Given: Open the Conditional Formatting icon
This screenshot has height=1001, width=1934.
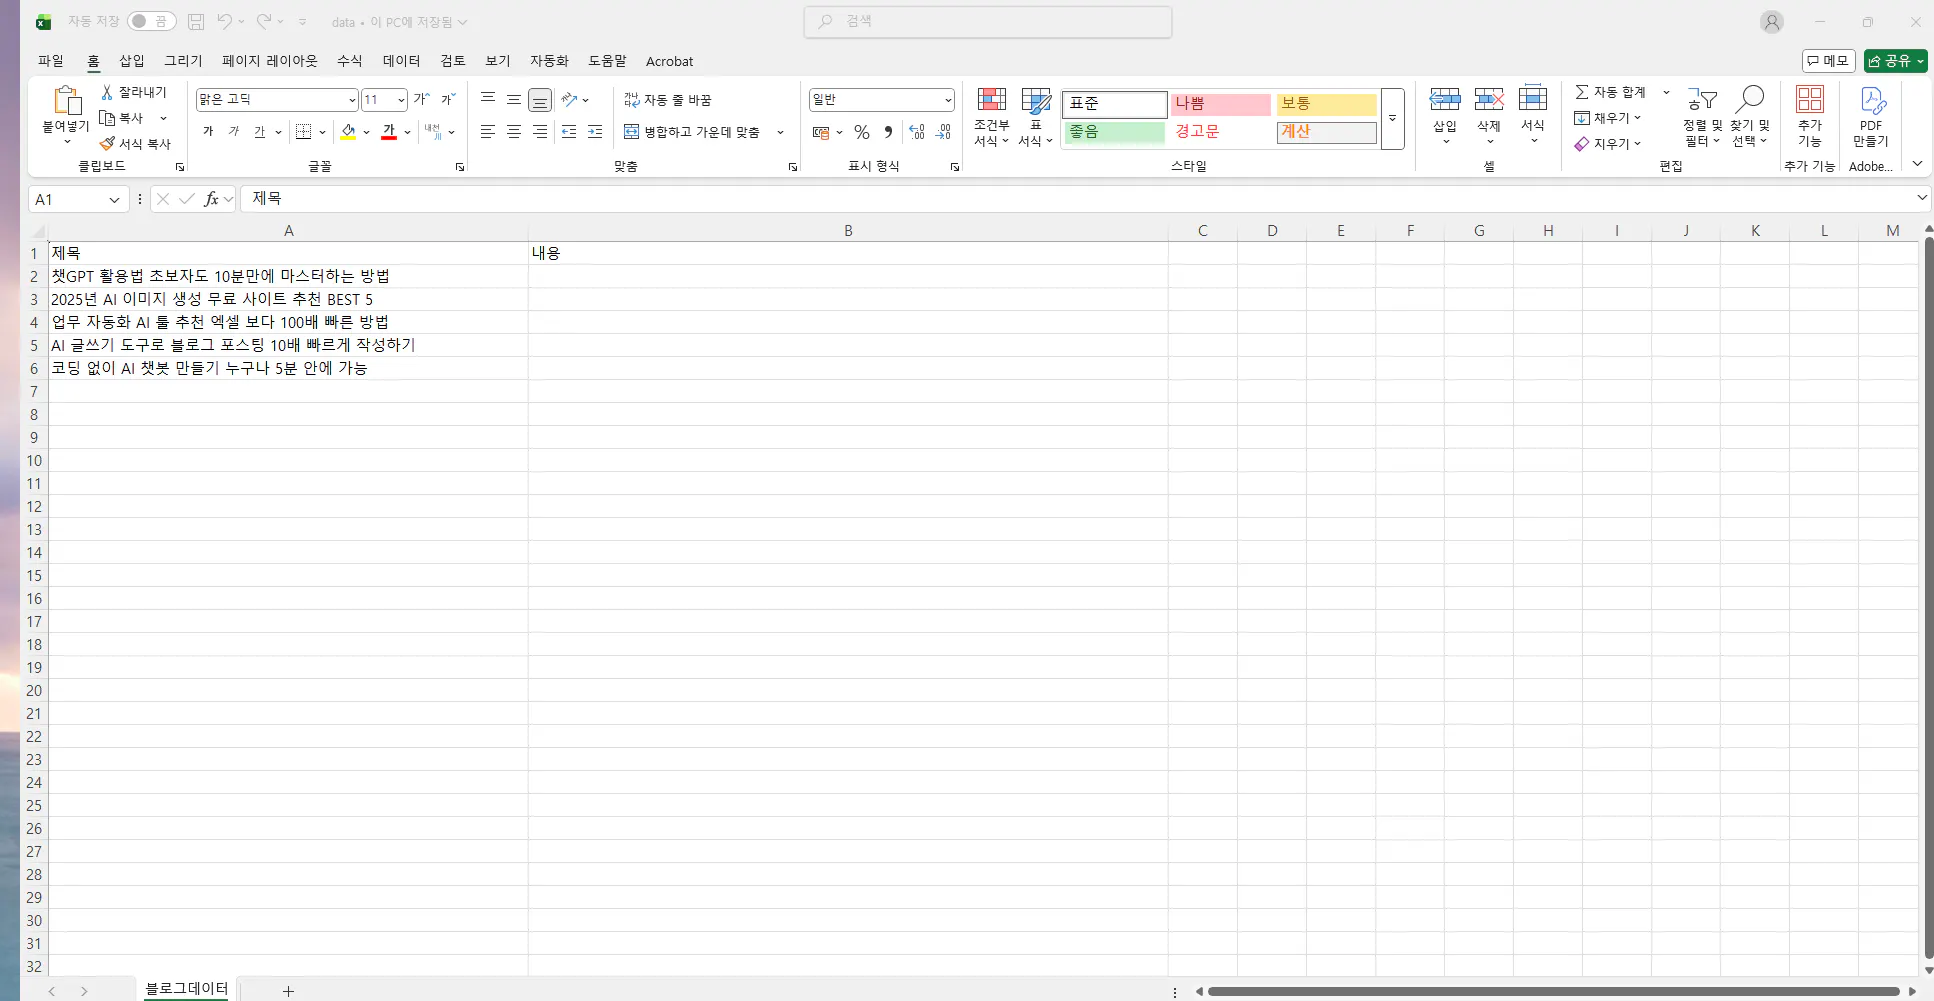Looking at the screenshot, I should tap(991, 100).
